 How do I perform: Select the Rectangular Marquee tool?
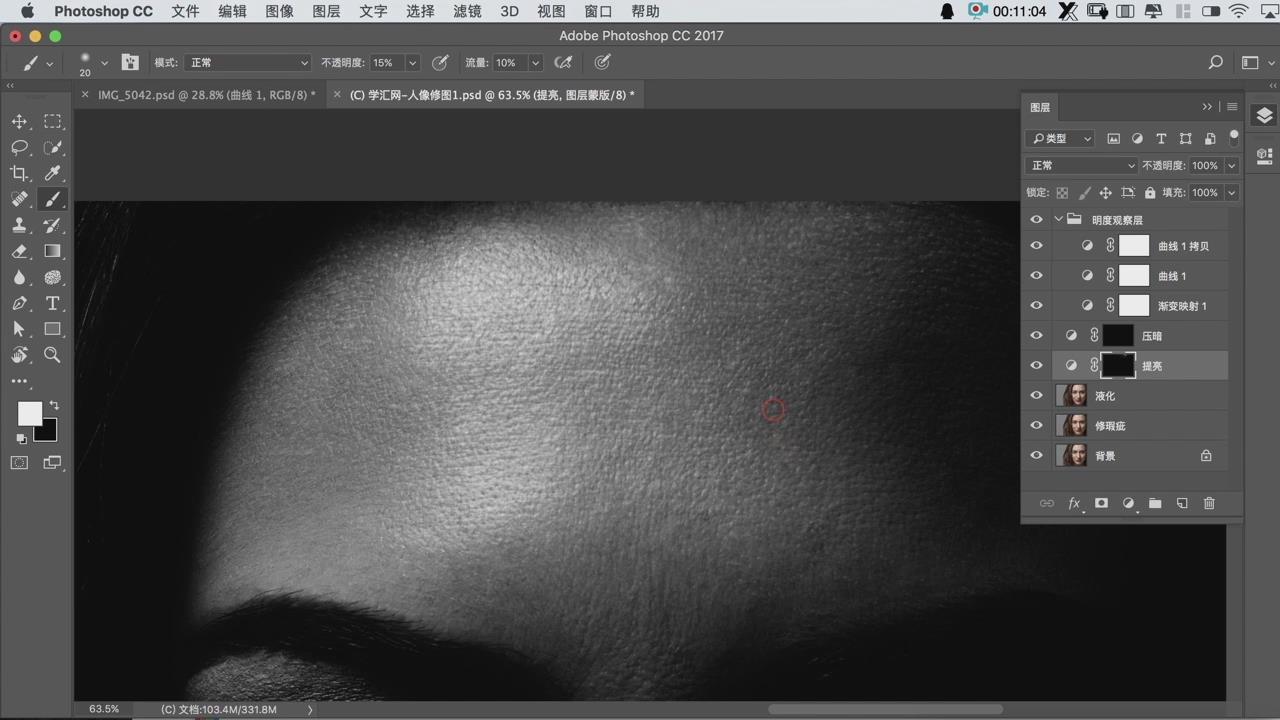pos(52,121)
